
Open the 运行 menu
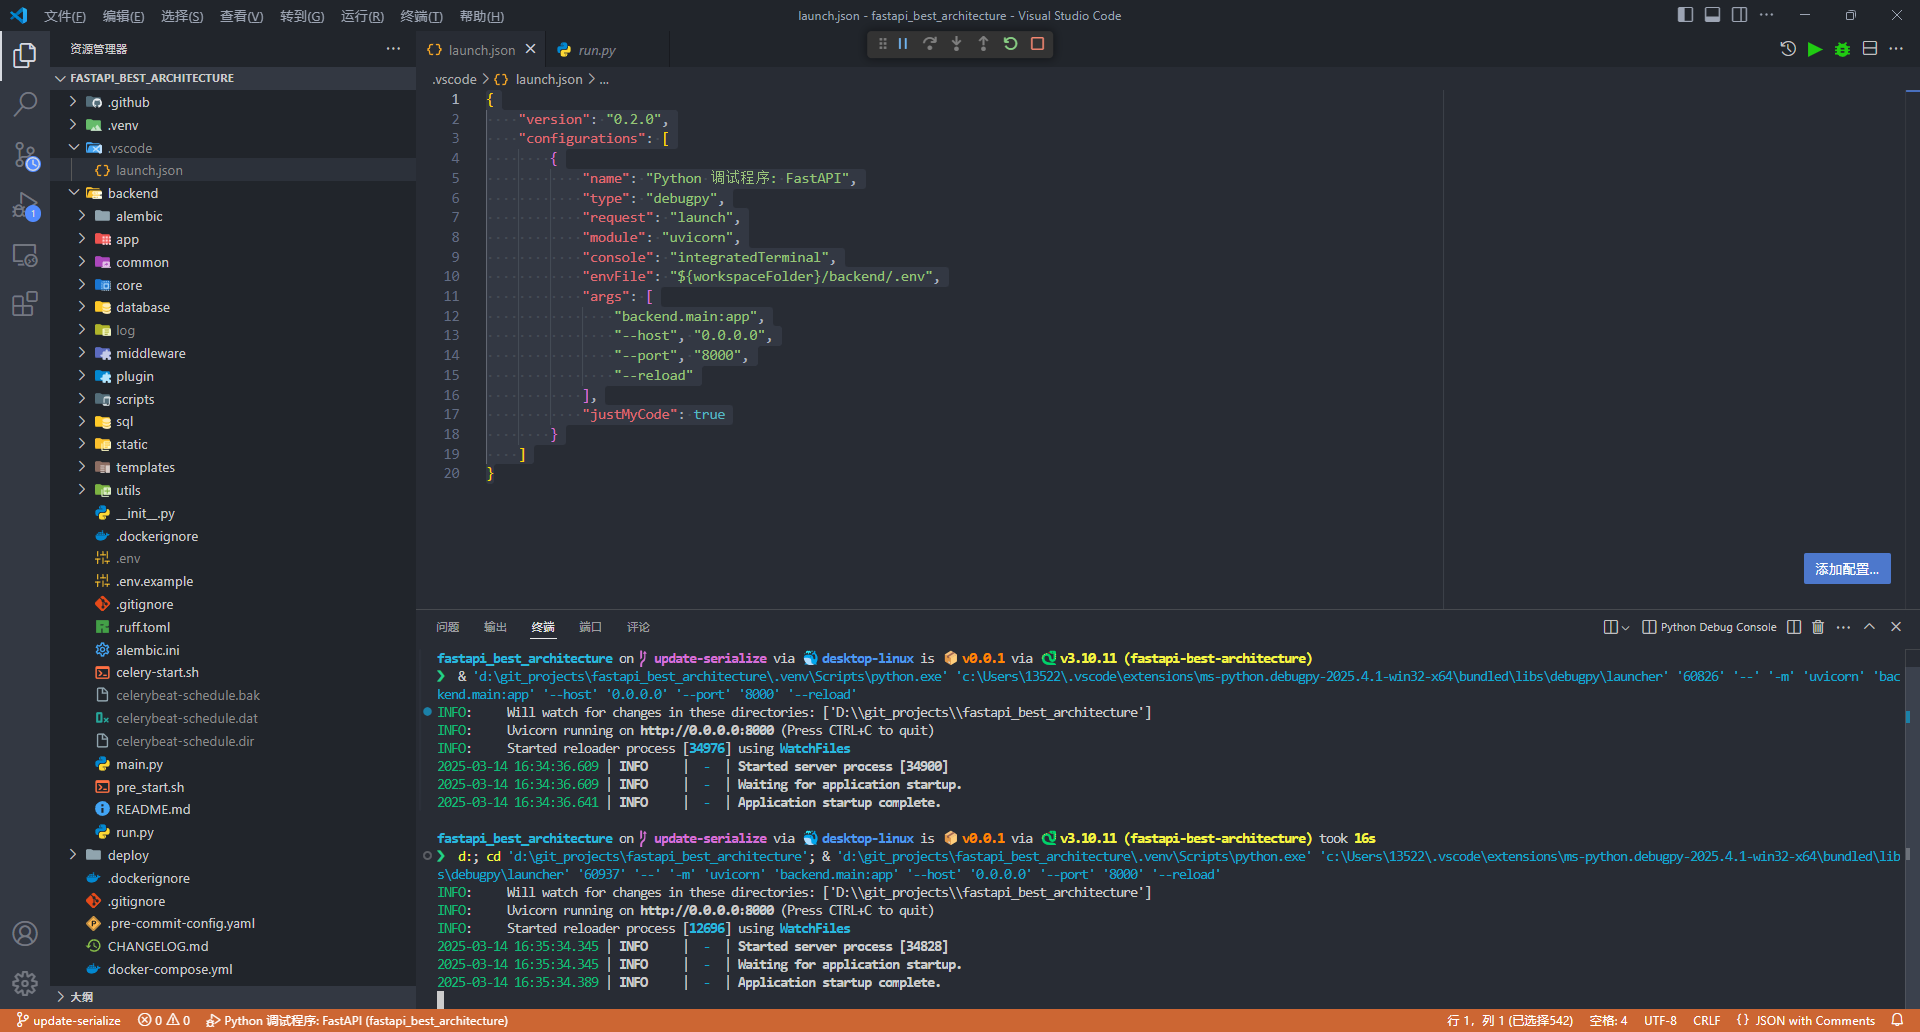coord(362,15)
